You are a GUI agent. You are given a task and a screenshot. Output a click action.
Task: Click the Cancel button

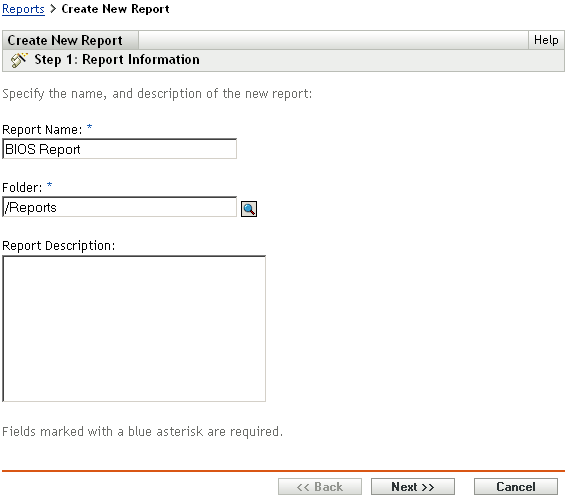(515, 486)
